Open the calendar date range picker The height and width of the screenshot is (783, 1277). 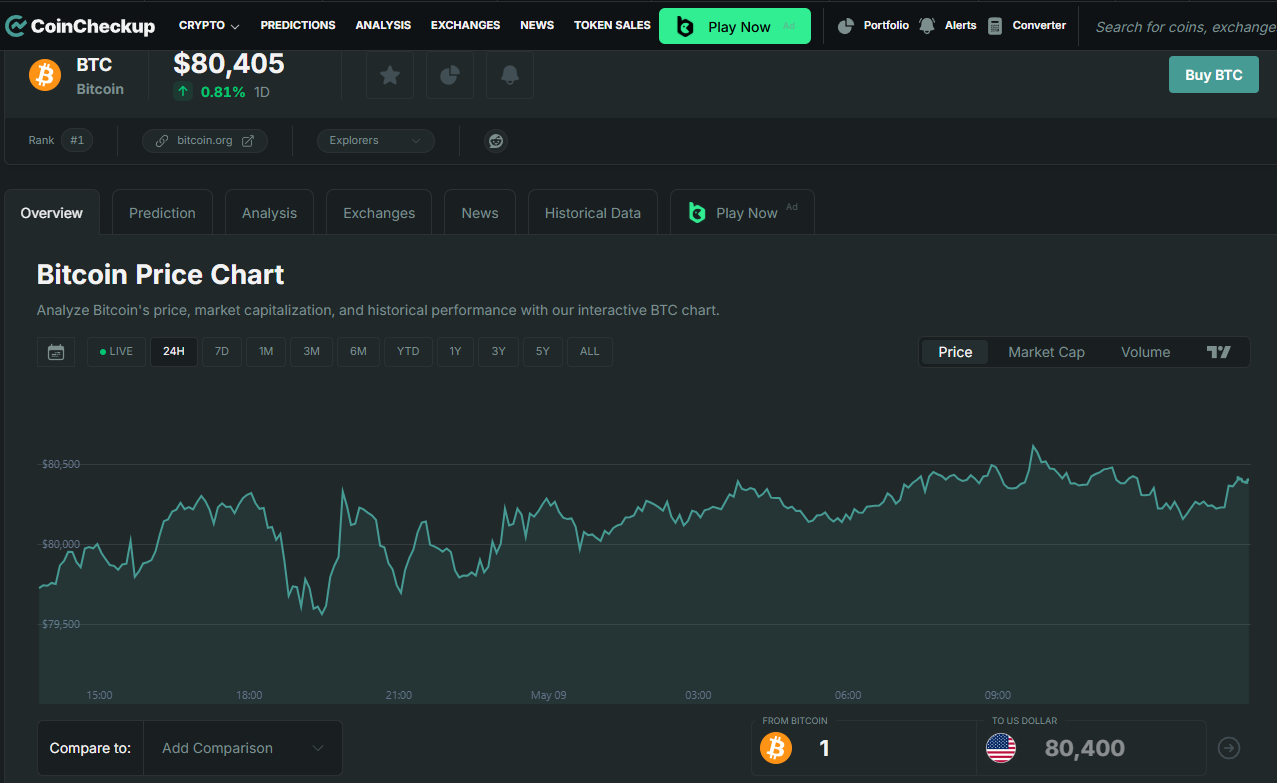pos(56,352)
